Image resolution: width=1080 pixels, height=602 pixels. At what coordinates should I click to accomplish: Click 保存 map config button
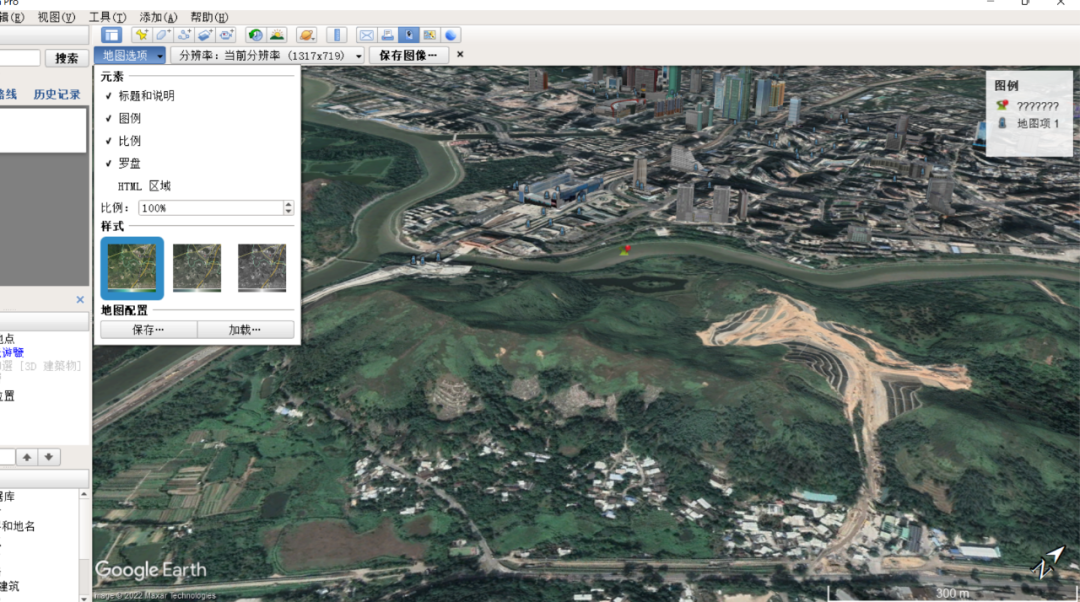(x=148, y=330)
